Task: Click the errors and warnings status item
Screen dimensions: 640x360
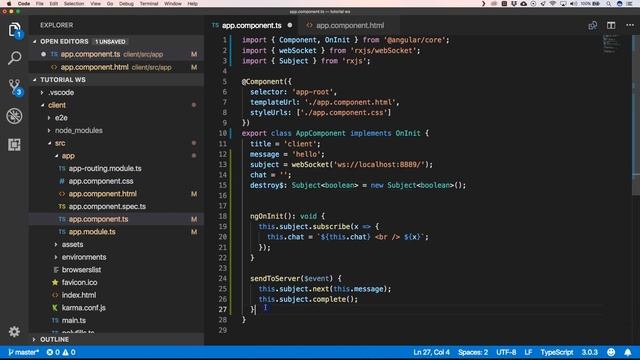Action: click(x=61, y=352)
